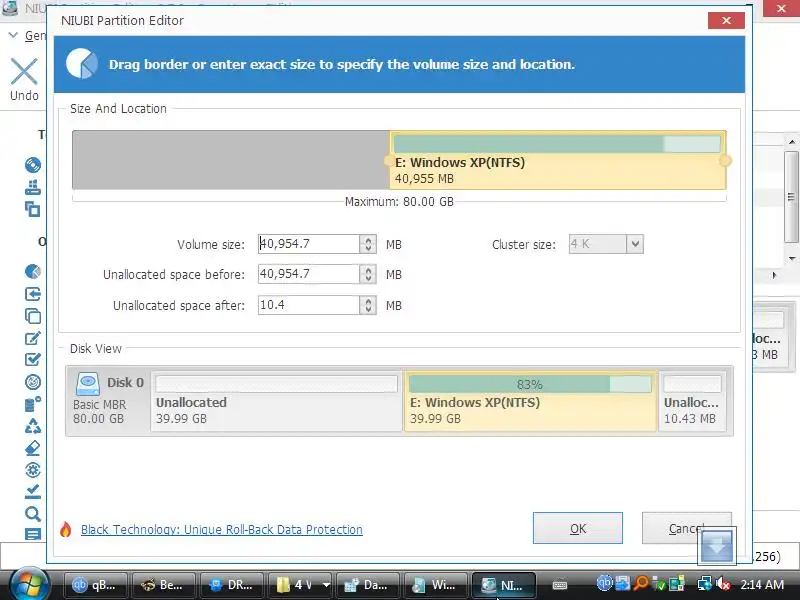Screen dimensions: 800x600
Task: Switch to the Be... taskbar window
Action: [x=163, y=585]
